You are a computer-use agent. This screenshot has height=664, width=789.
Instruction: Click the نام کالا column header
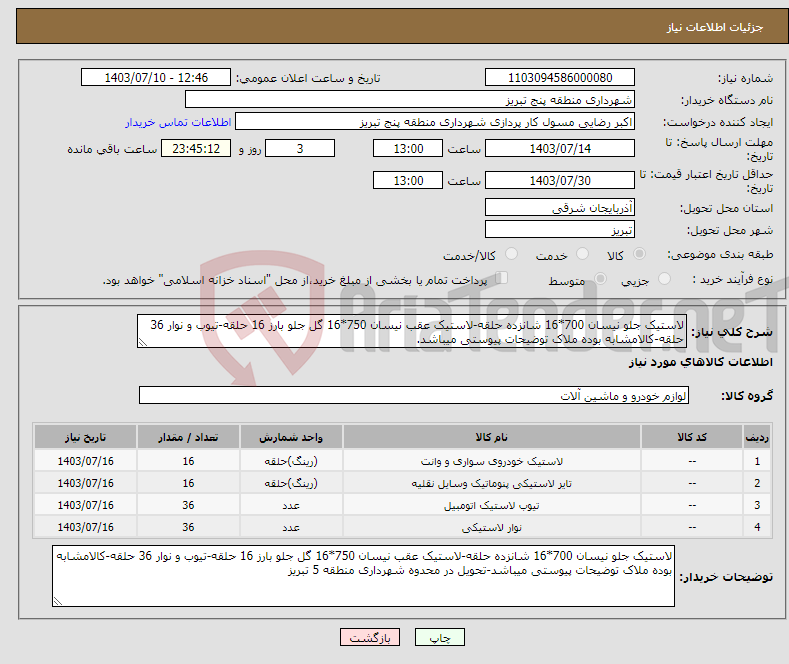click(492, 437)
